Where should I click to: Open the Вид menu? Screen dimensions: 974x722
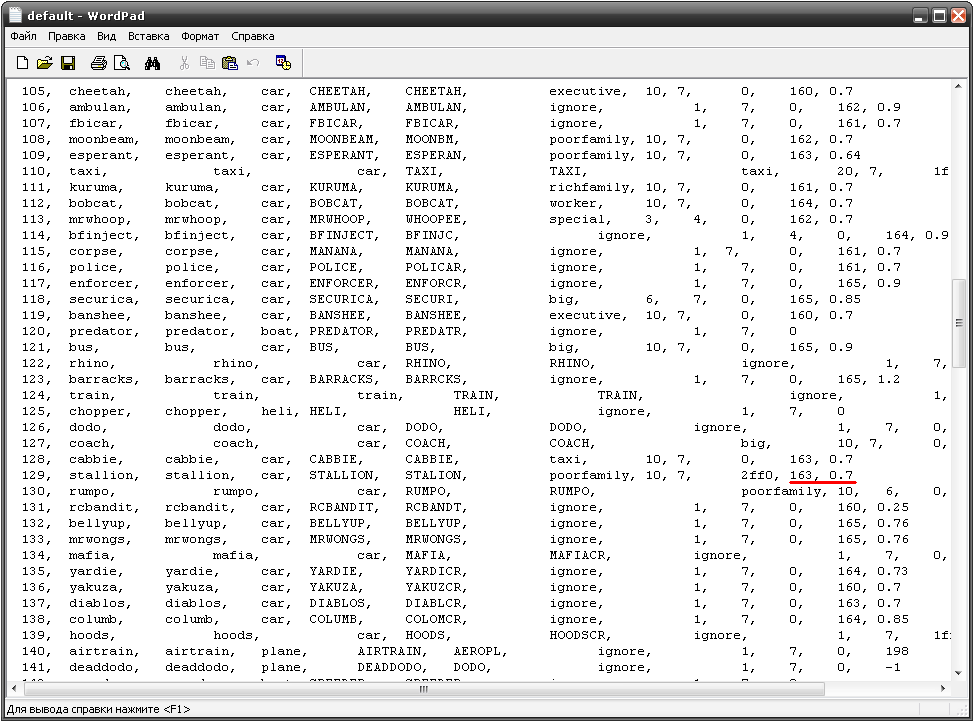107,36
